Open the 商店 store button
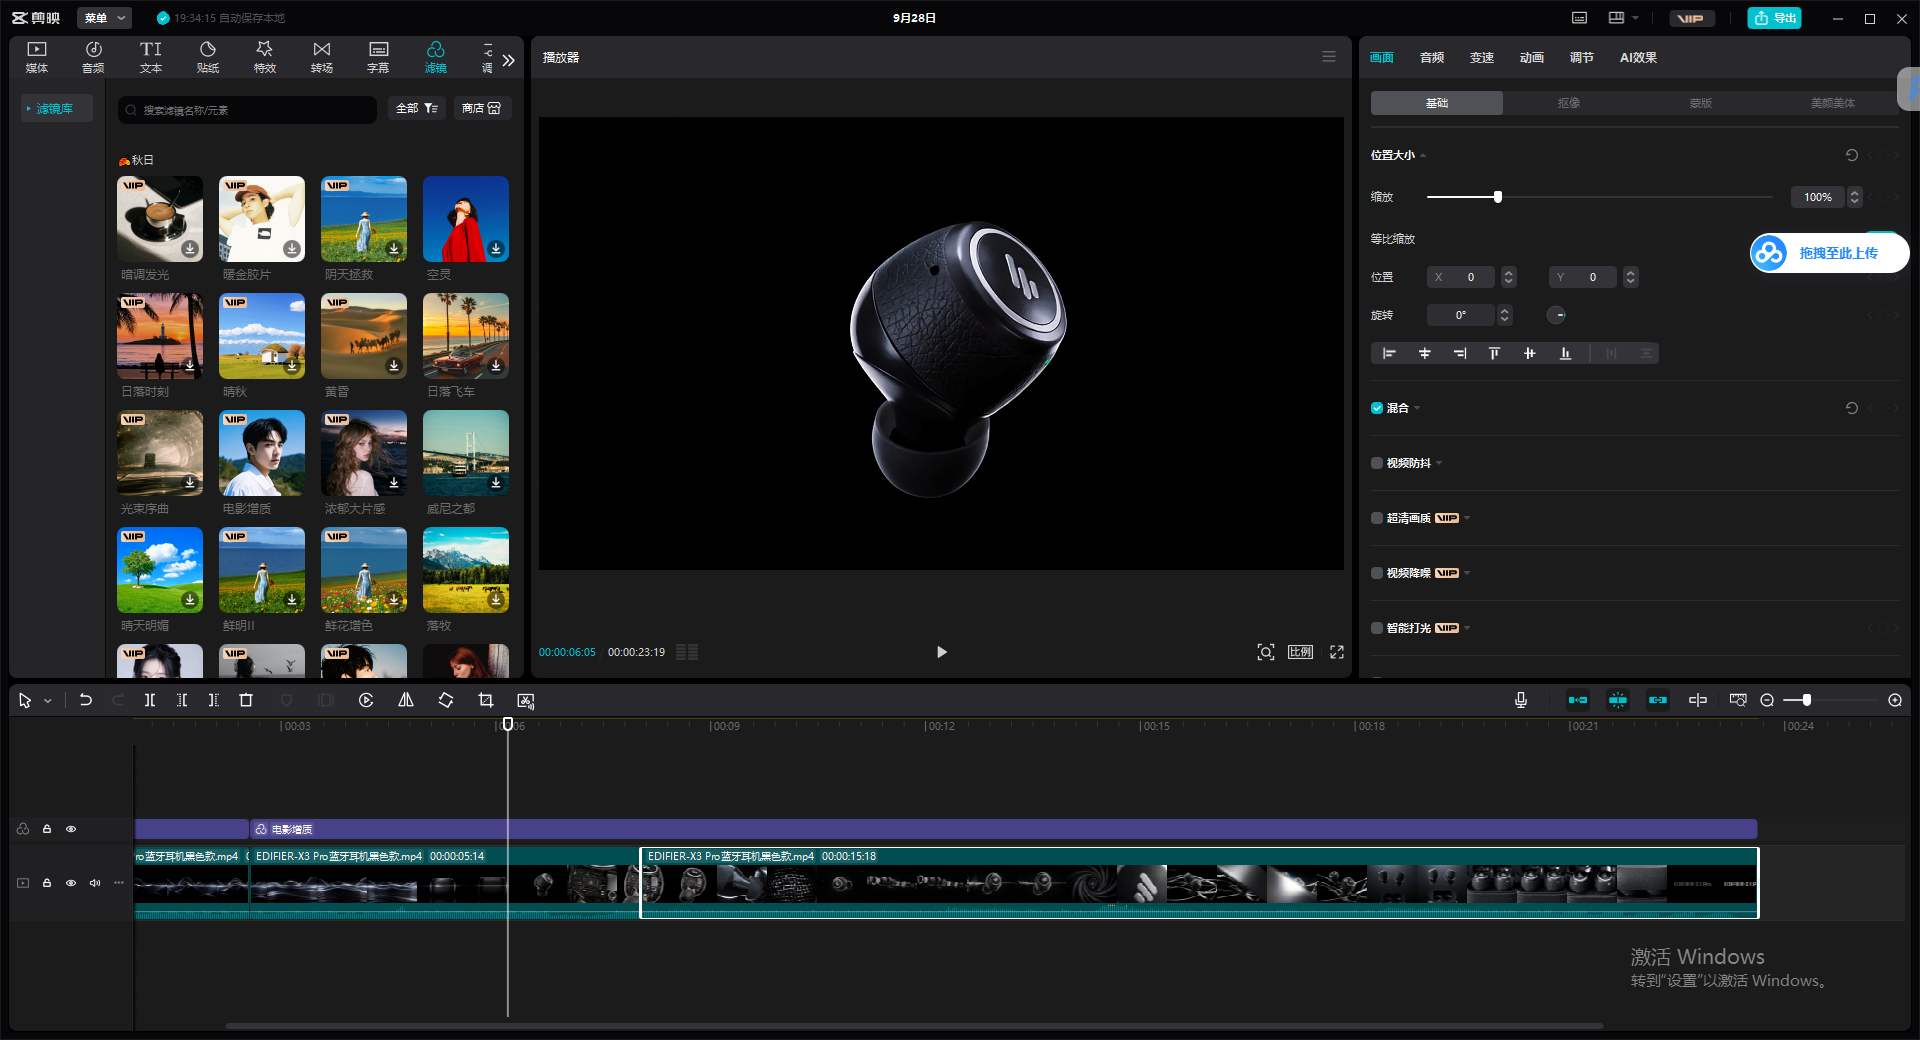This screenshot has height=1040, width=1920. click(x=482, y=108)
